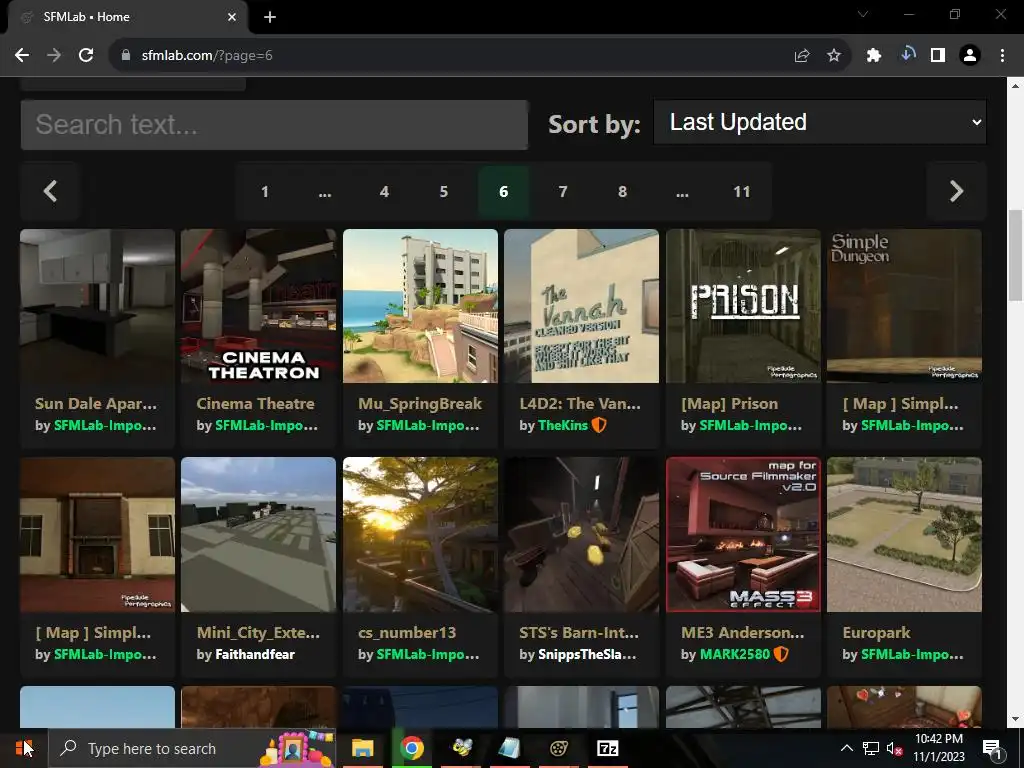Click the share page icon in address bar
This screenshot has width=1024, height=768.
coord(802,56)
